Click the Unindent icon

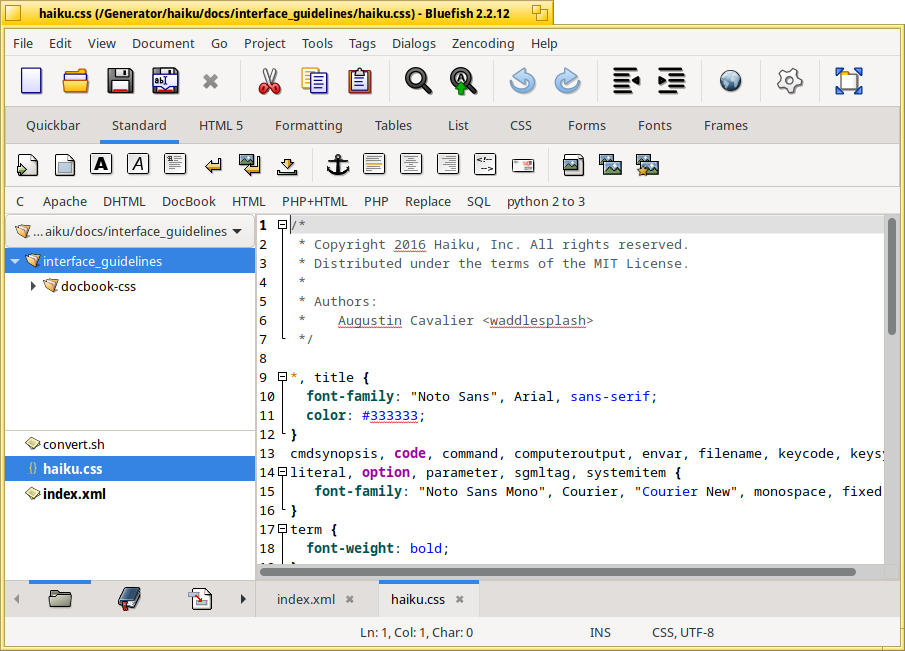tap(626, 81)
